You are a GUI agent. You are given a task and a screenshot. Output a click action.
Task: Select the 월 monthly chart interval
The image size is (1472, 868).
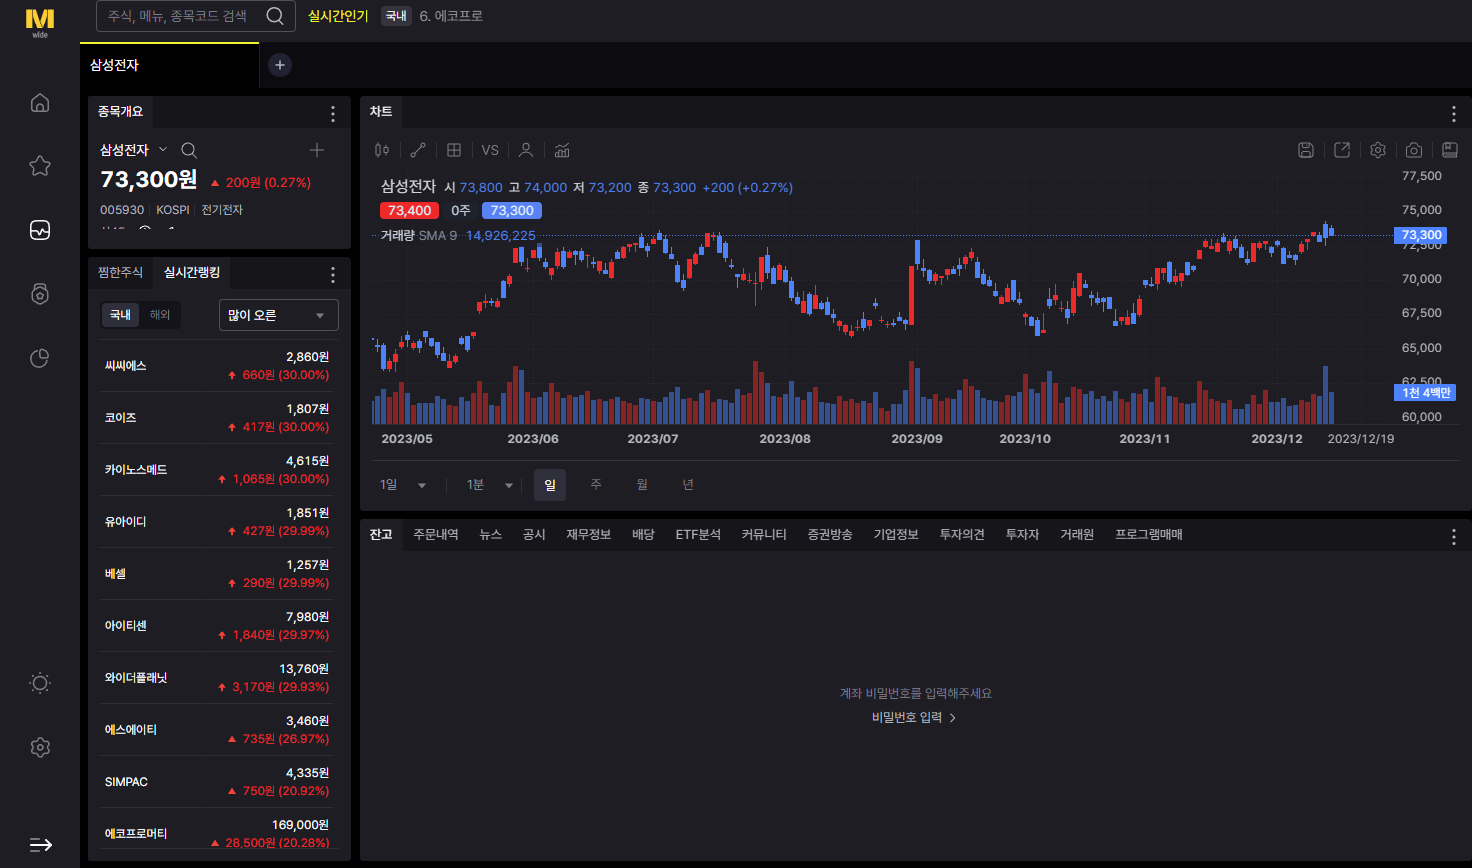642,485
